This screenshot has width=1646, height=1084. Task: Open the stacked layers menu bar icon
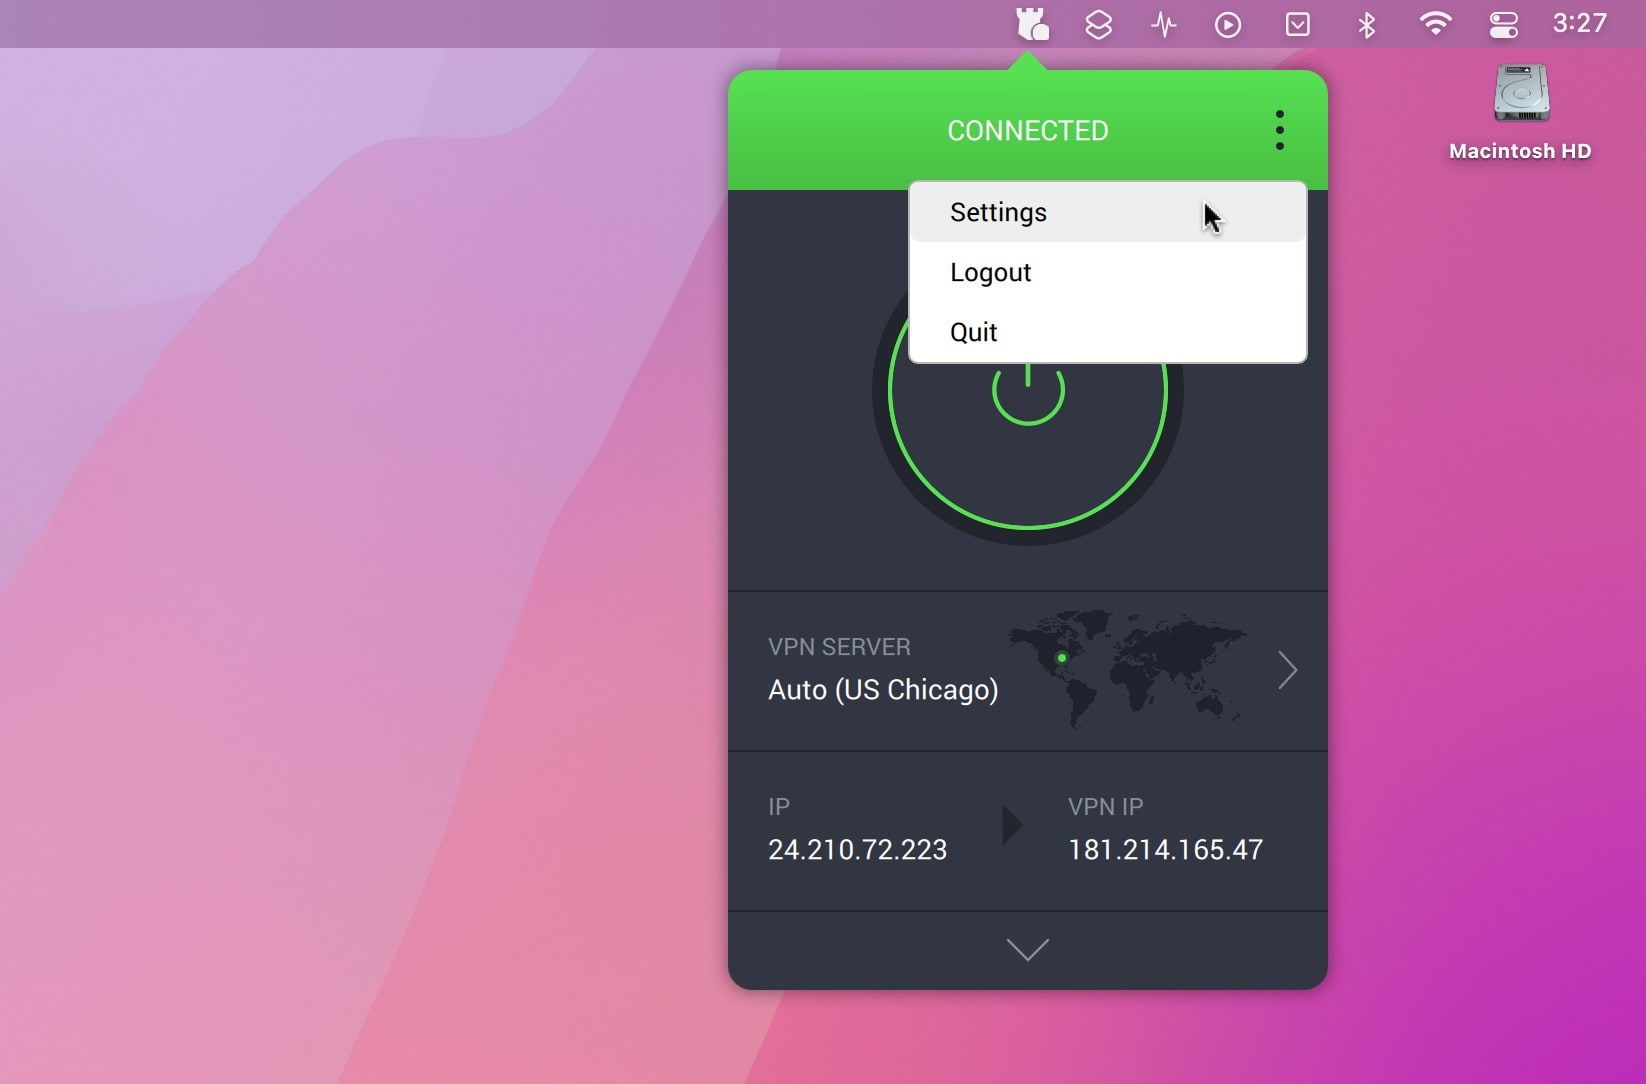click(1098, 24)
